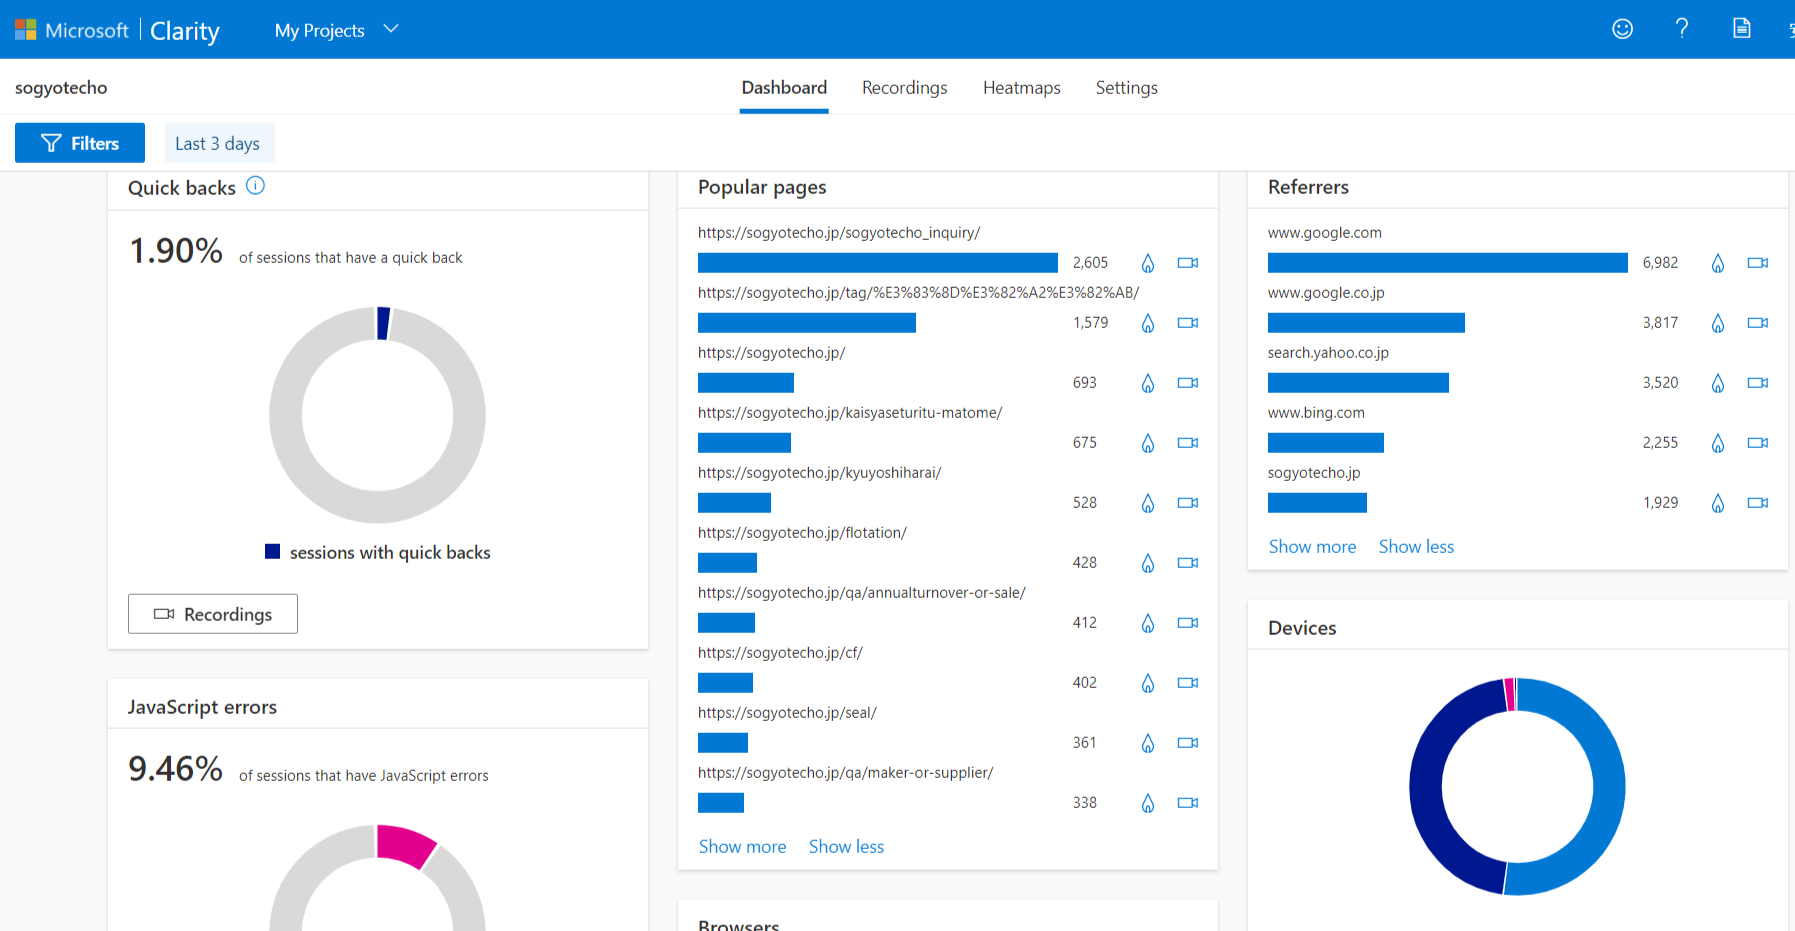Click Recordings button in Quick backs card

click(213, 614)
